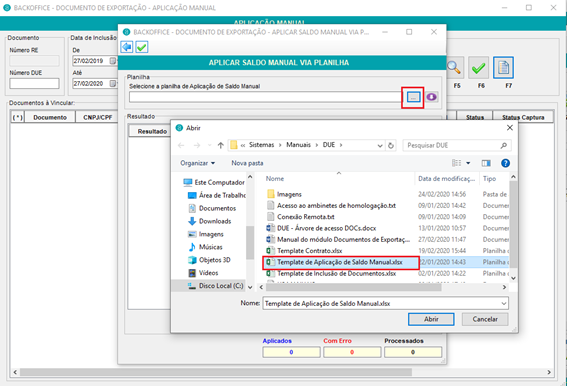Click the spreadsheet document F7 icon in main window

pos(503,68)
